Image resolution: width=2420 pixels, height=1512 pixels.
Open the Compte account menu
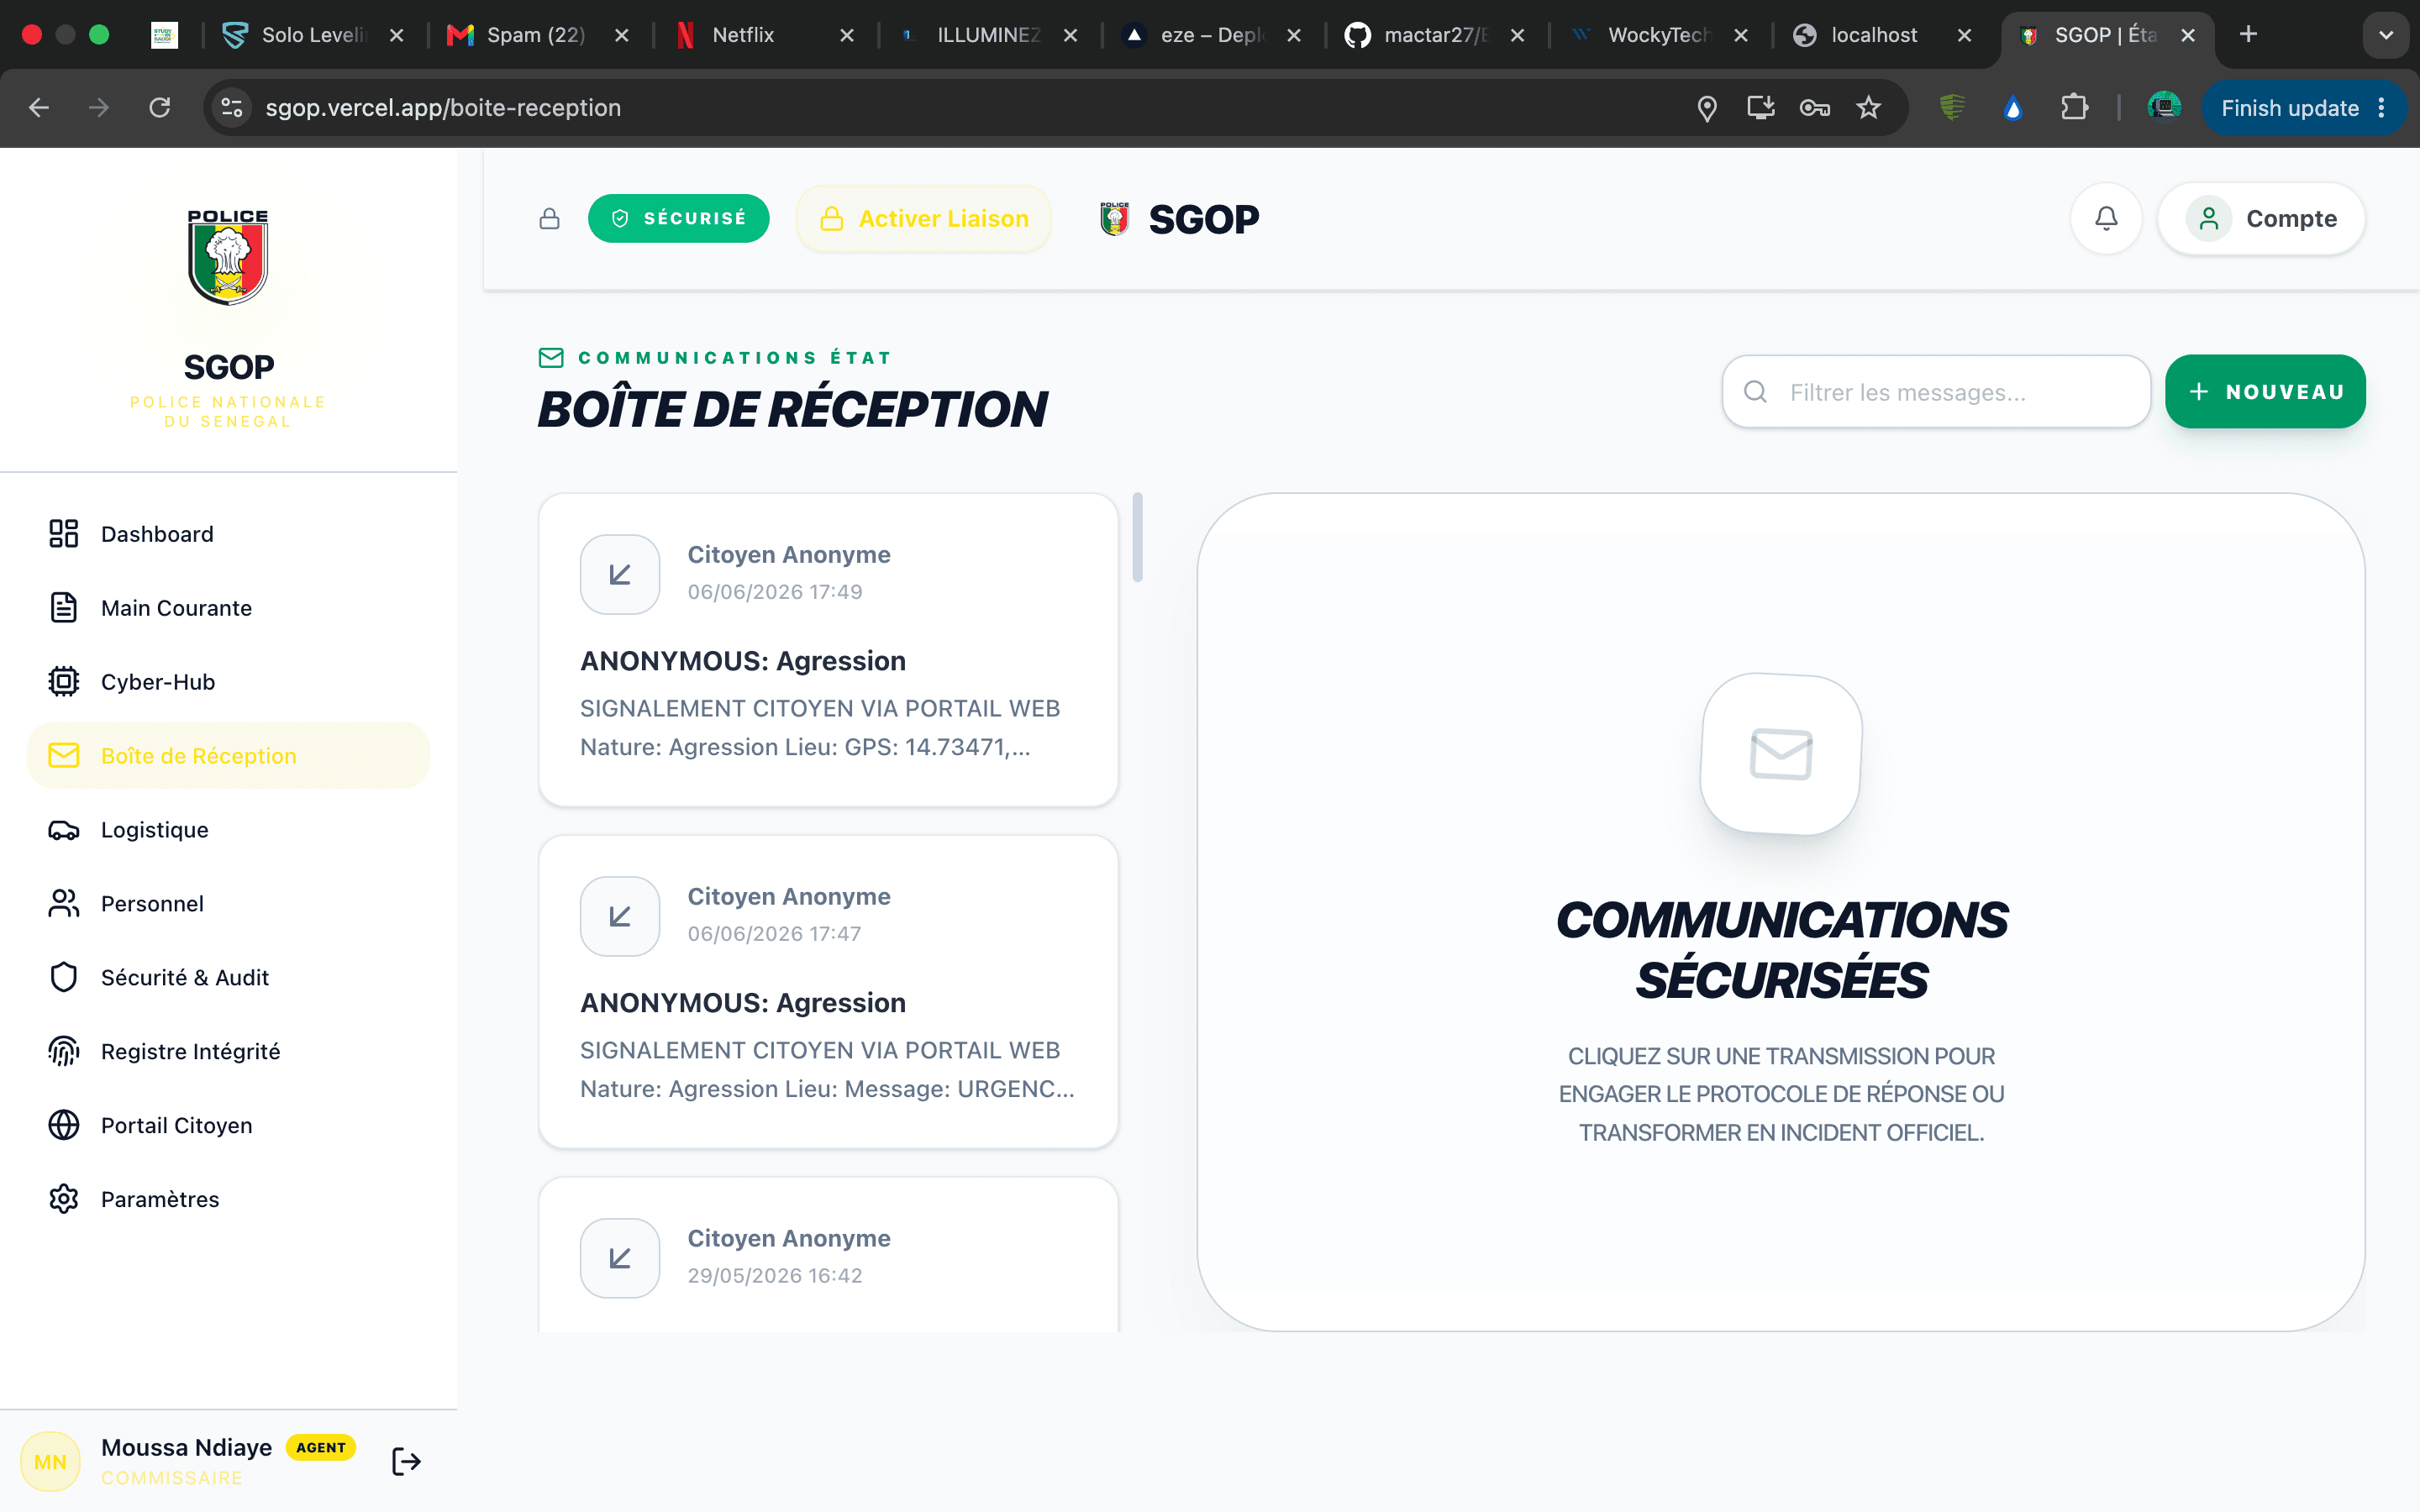coord(2261,219)
